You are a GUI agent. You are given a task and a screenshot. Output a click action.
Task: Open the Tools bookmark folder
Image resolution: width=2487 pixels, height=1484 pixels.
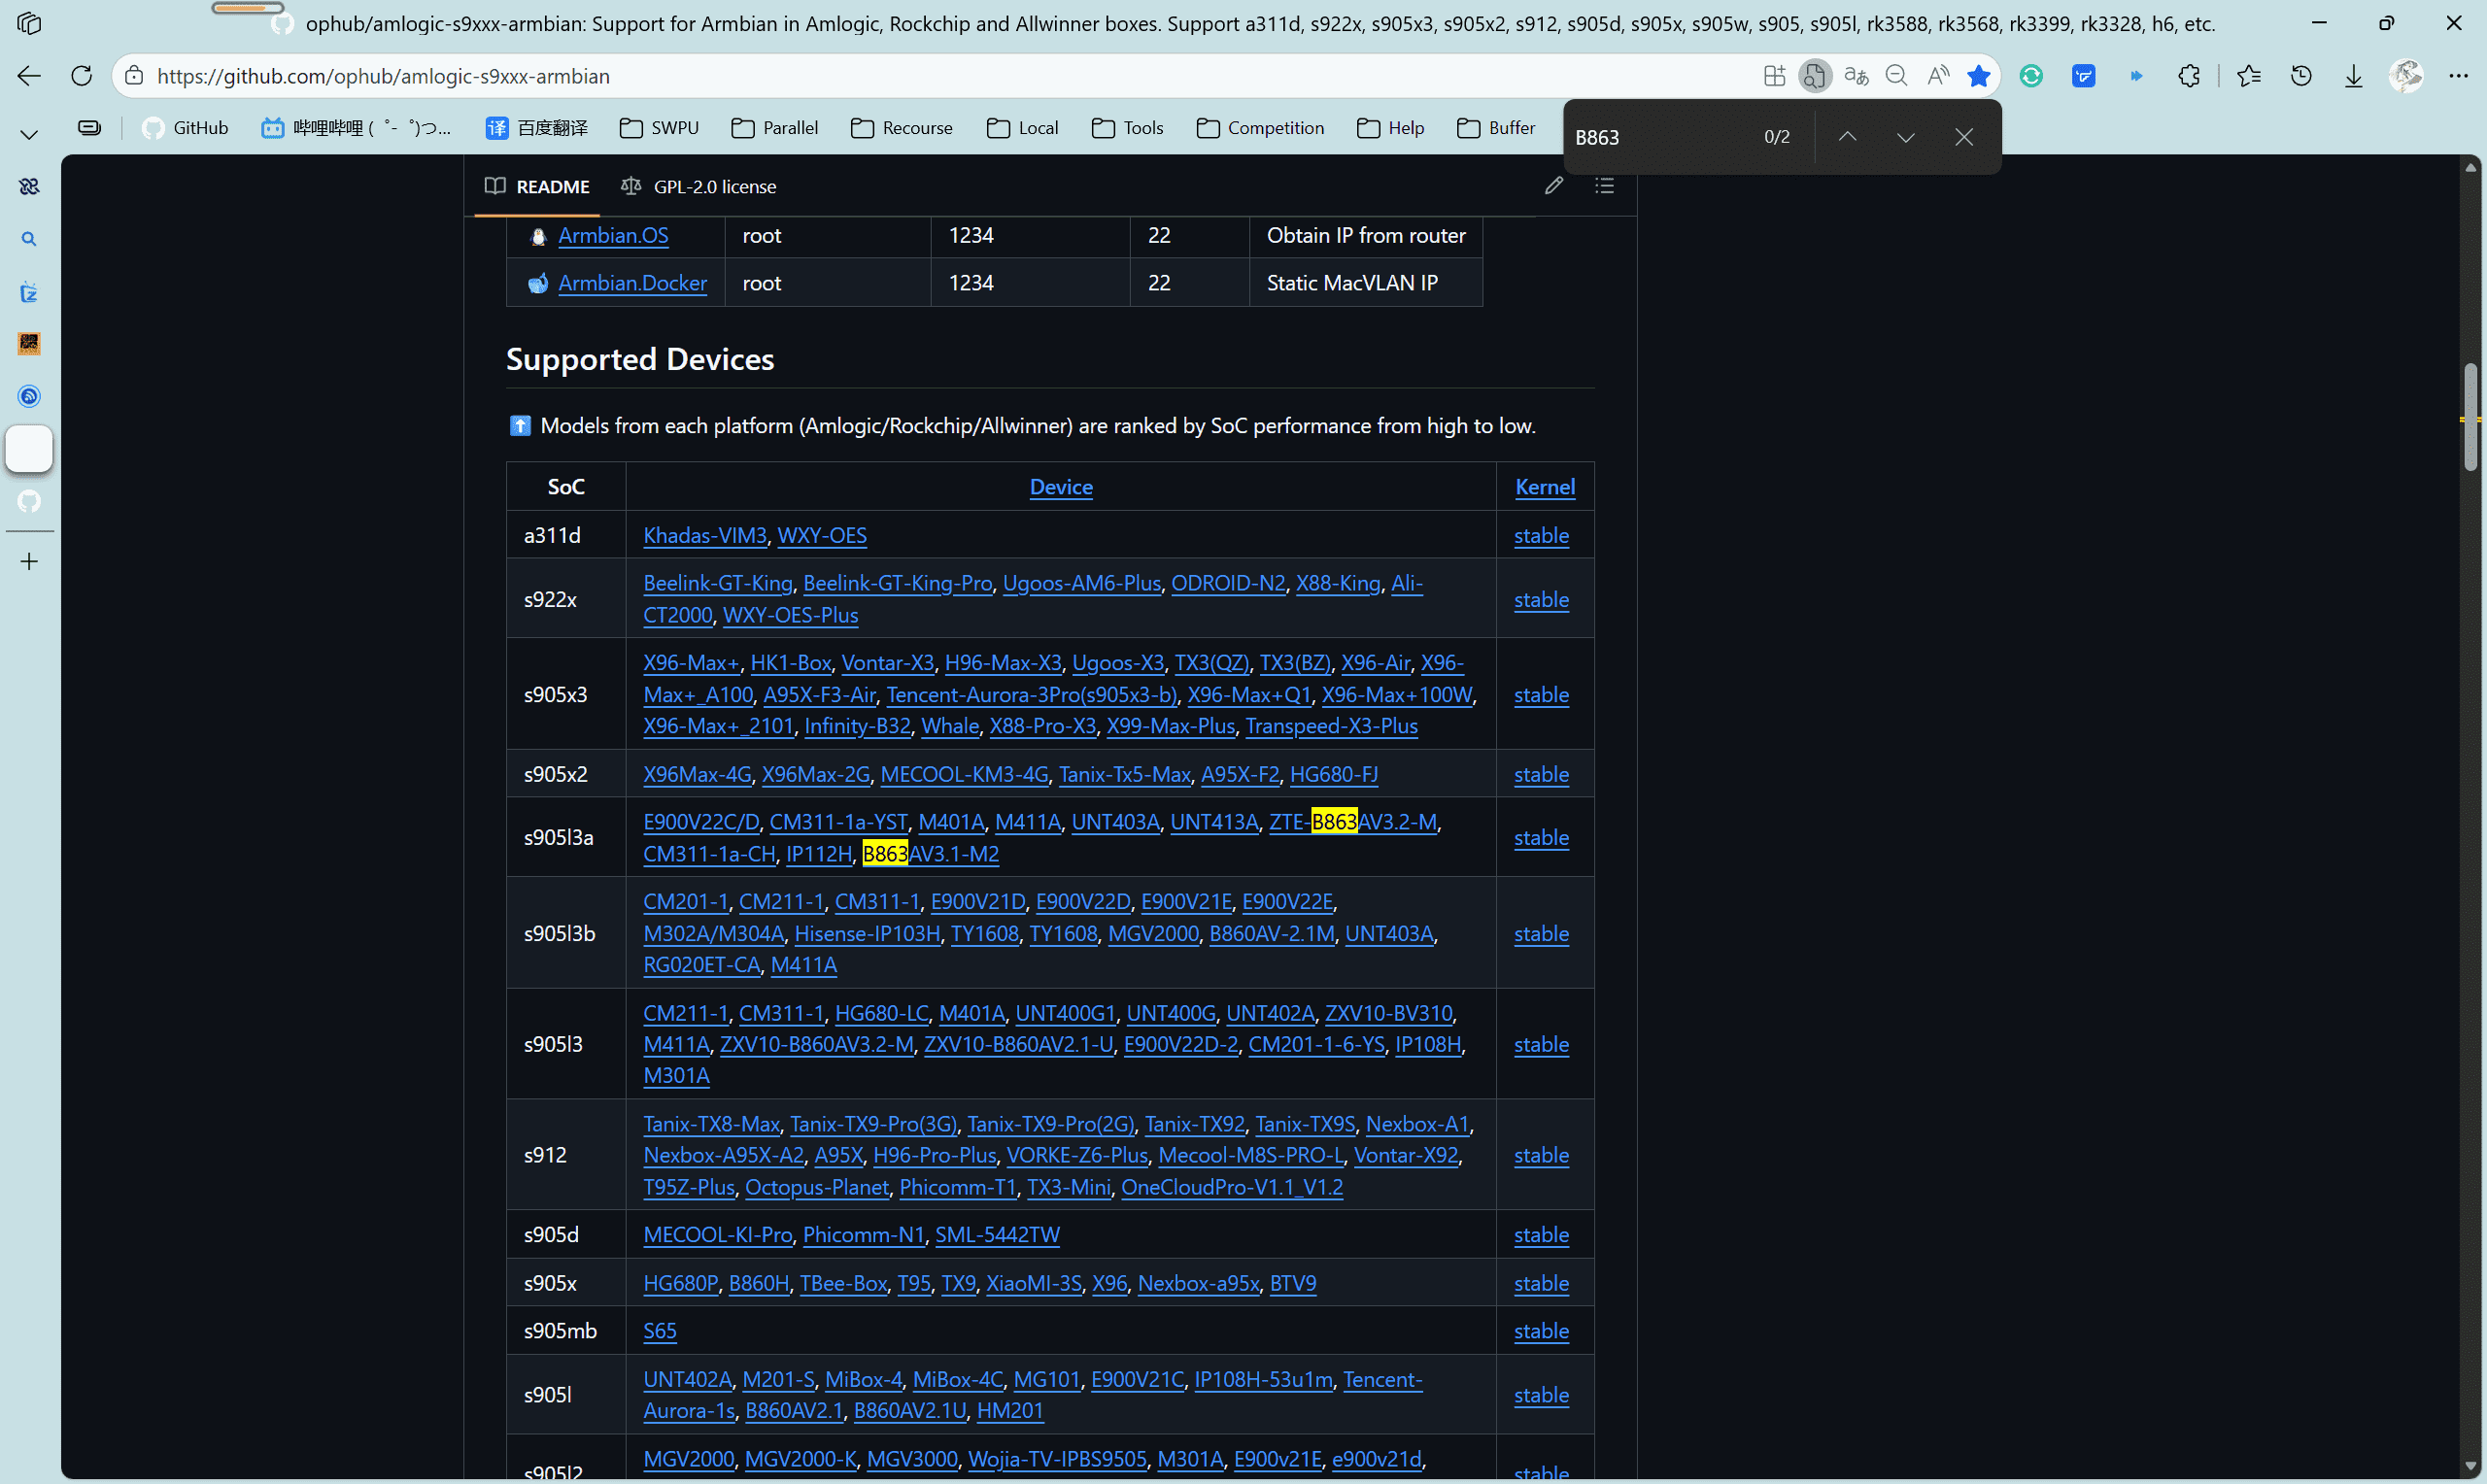point(1128,128)
